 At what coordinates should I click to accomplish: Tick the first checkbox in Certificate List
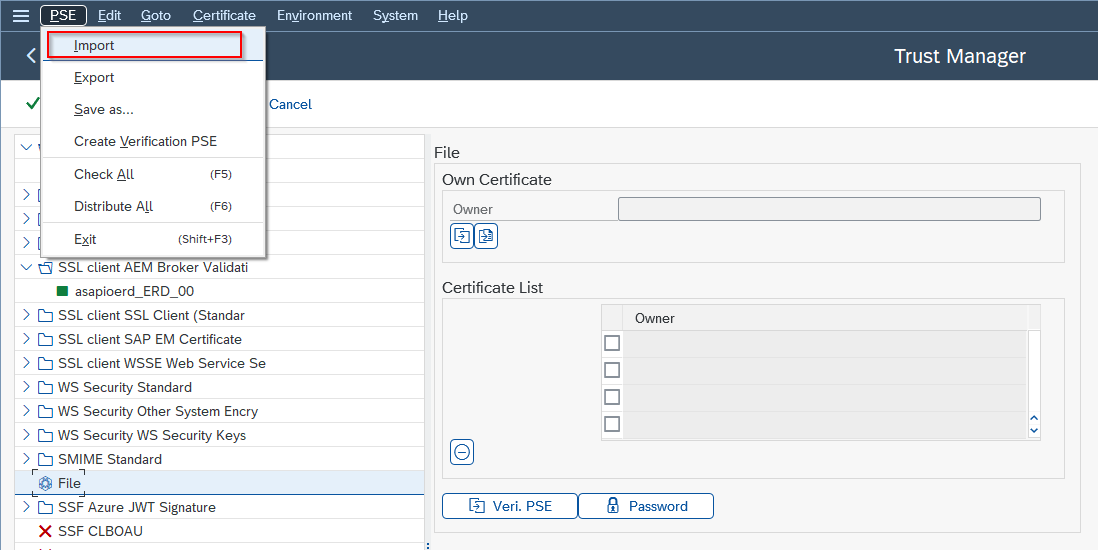pos(612,343)
